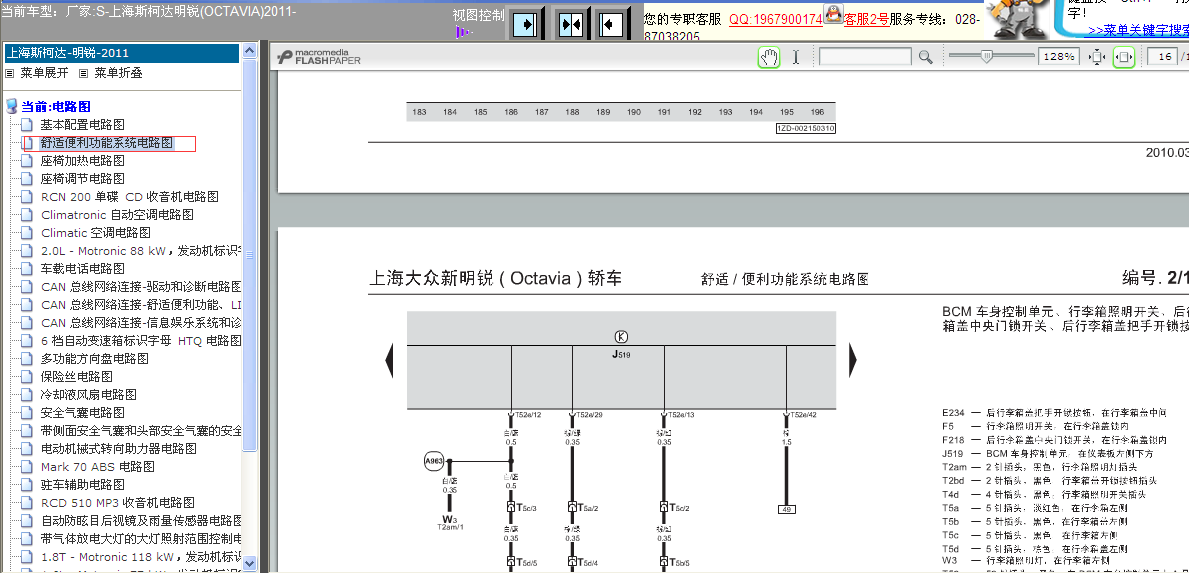
Task: Click the tree panel vertical scrollbar thumb
Action: 249,255
